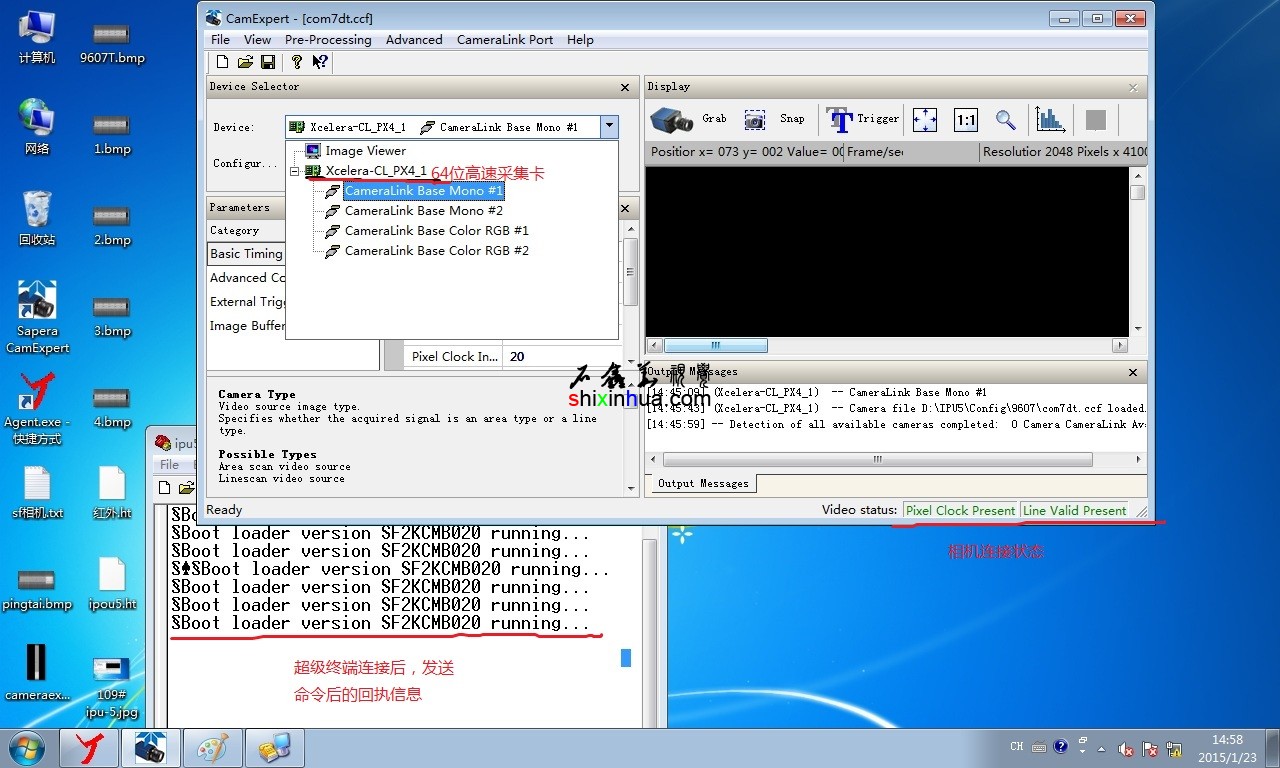Click the Output Messages horizontal scrollbar thumb
Viewport: 1280px width, 768px height.
(877, 460)
